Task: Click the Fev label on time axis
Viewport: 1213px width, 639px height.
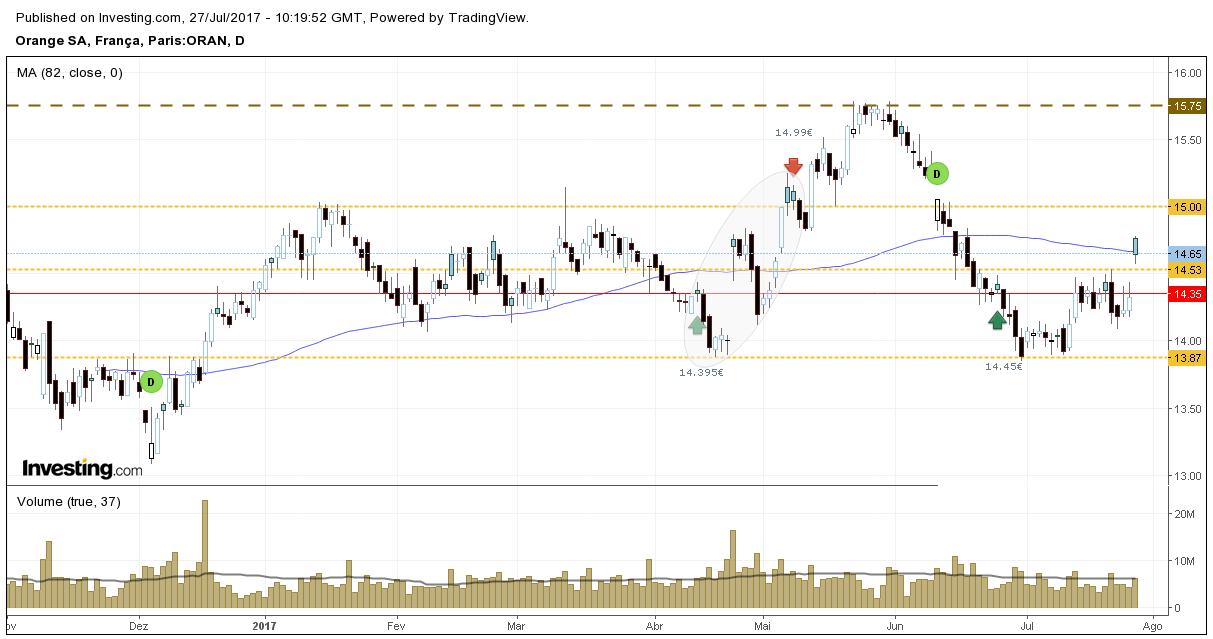Action: click(395, 626)
